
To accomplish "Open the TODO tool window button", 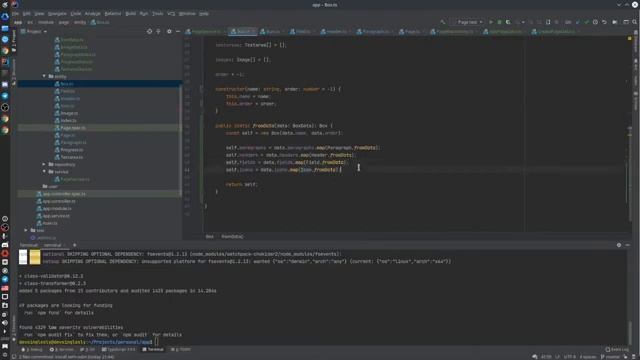I will point(181,350).
